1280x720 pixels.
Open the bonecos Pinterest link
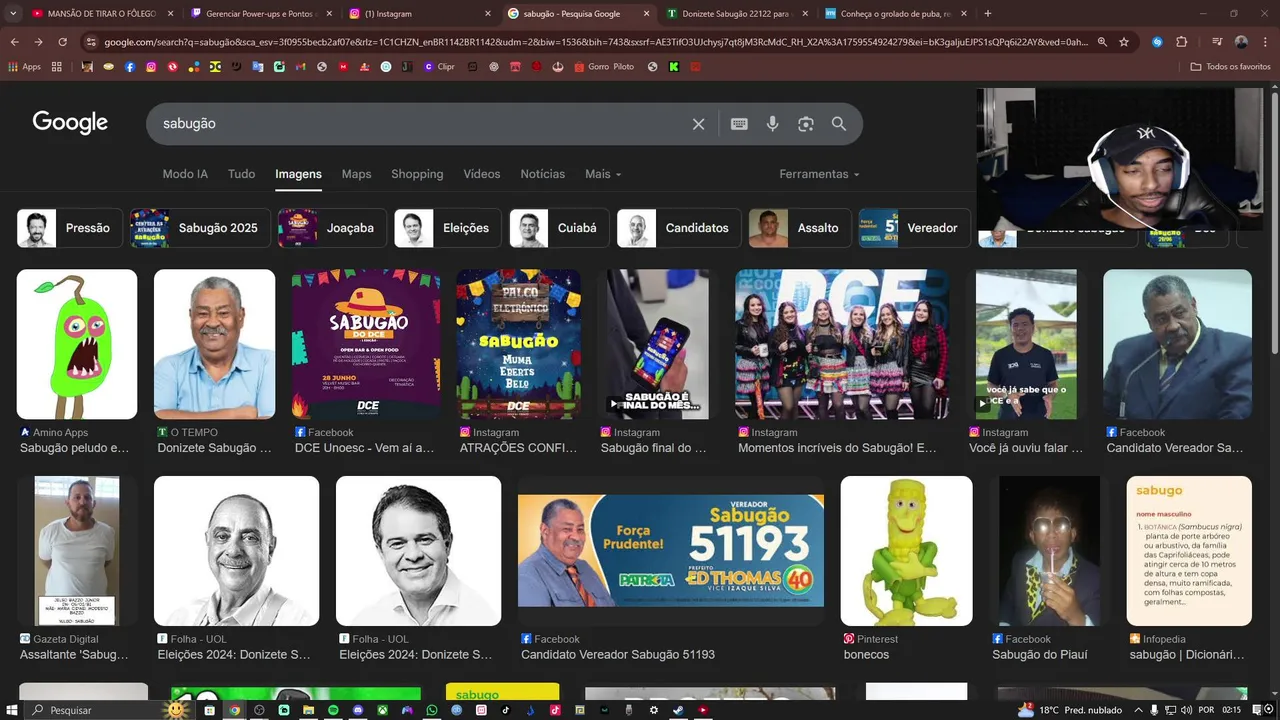click(x=866, y=654)
